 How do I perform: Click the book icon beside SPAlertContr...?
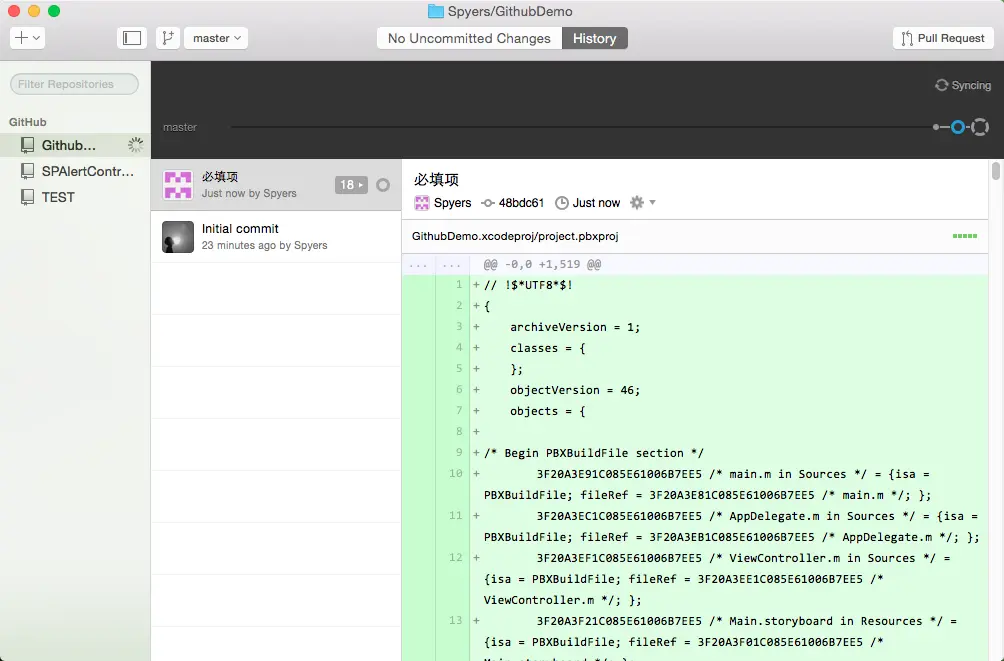pos(27,171)
